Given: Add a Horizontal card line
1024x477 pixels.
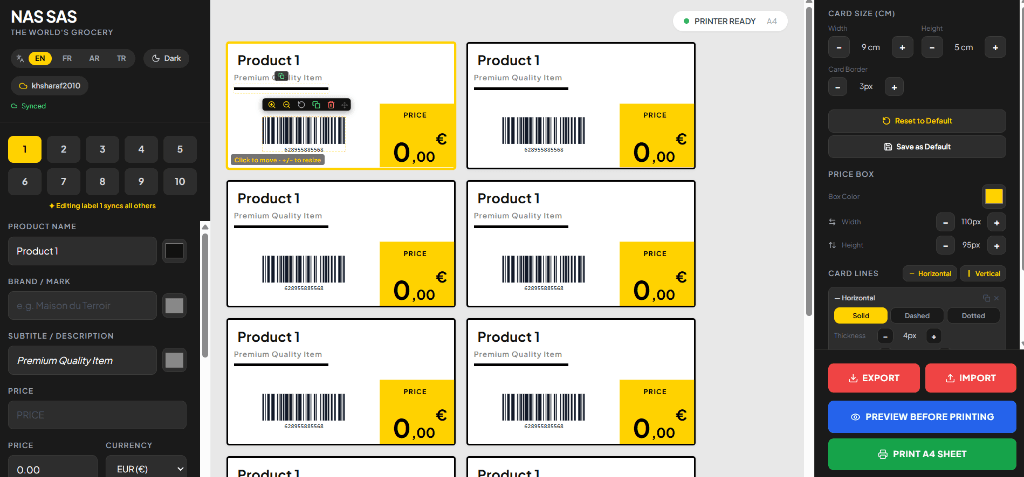Looking at the screenshot, I should 931,273.
